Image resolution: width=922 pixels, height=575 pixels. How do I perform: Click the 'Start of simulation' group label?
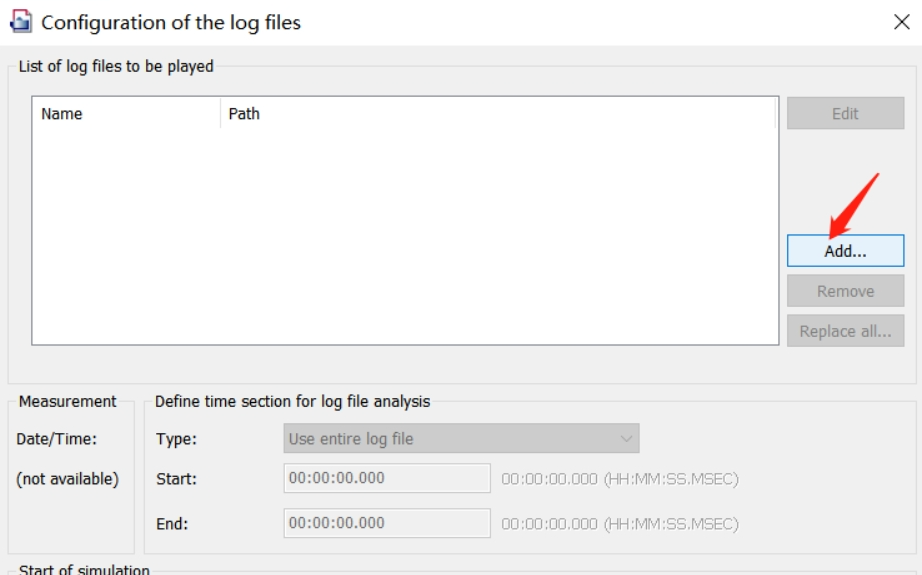[x=84, y=569]
